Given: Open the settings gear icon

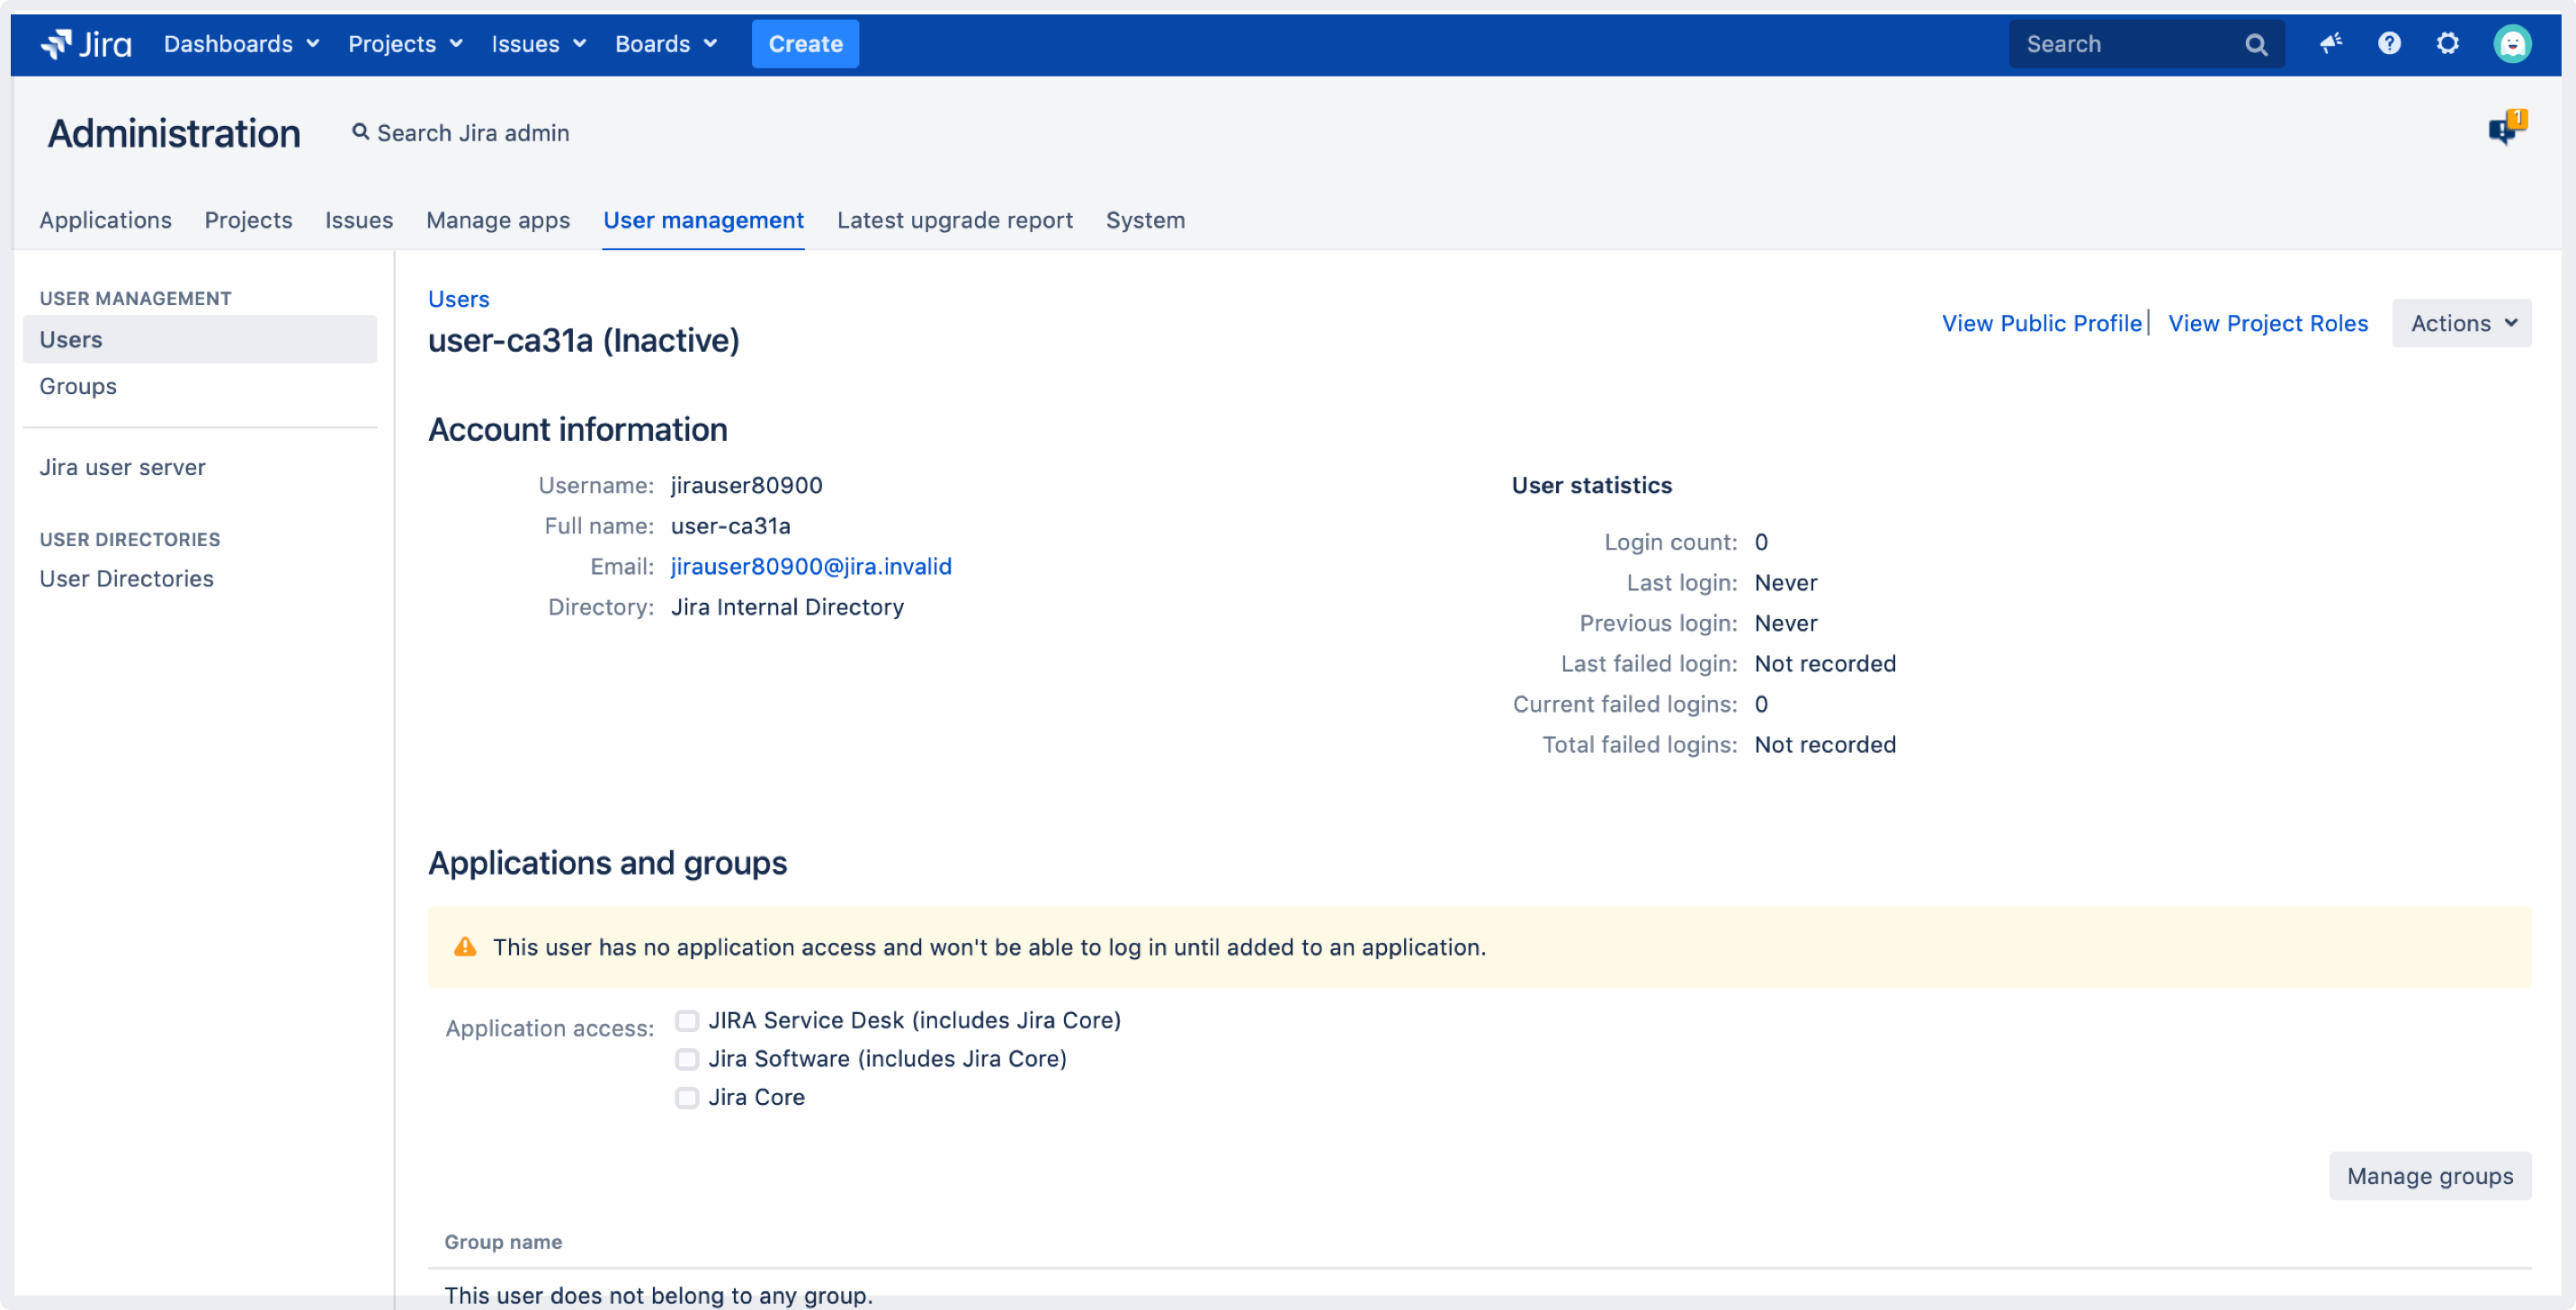Looking at the screenshot, I should [x=2447, y=43].
